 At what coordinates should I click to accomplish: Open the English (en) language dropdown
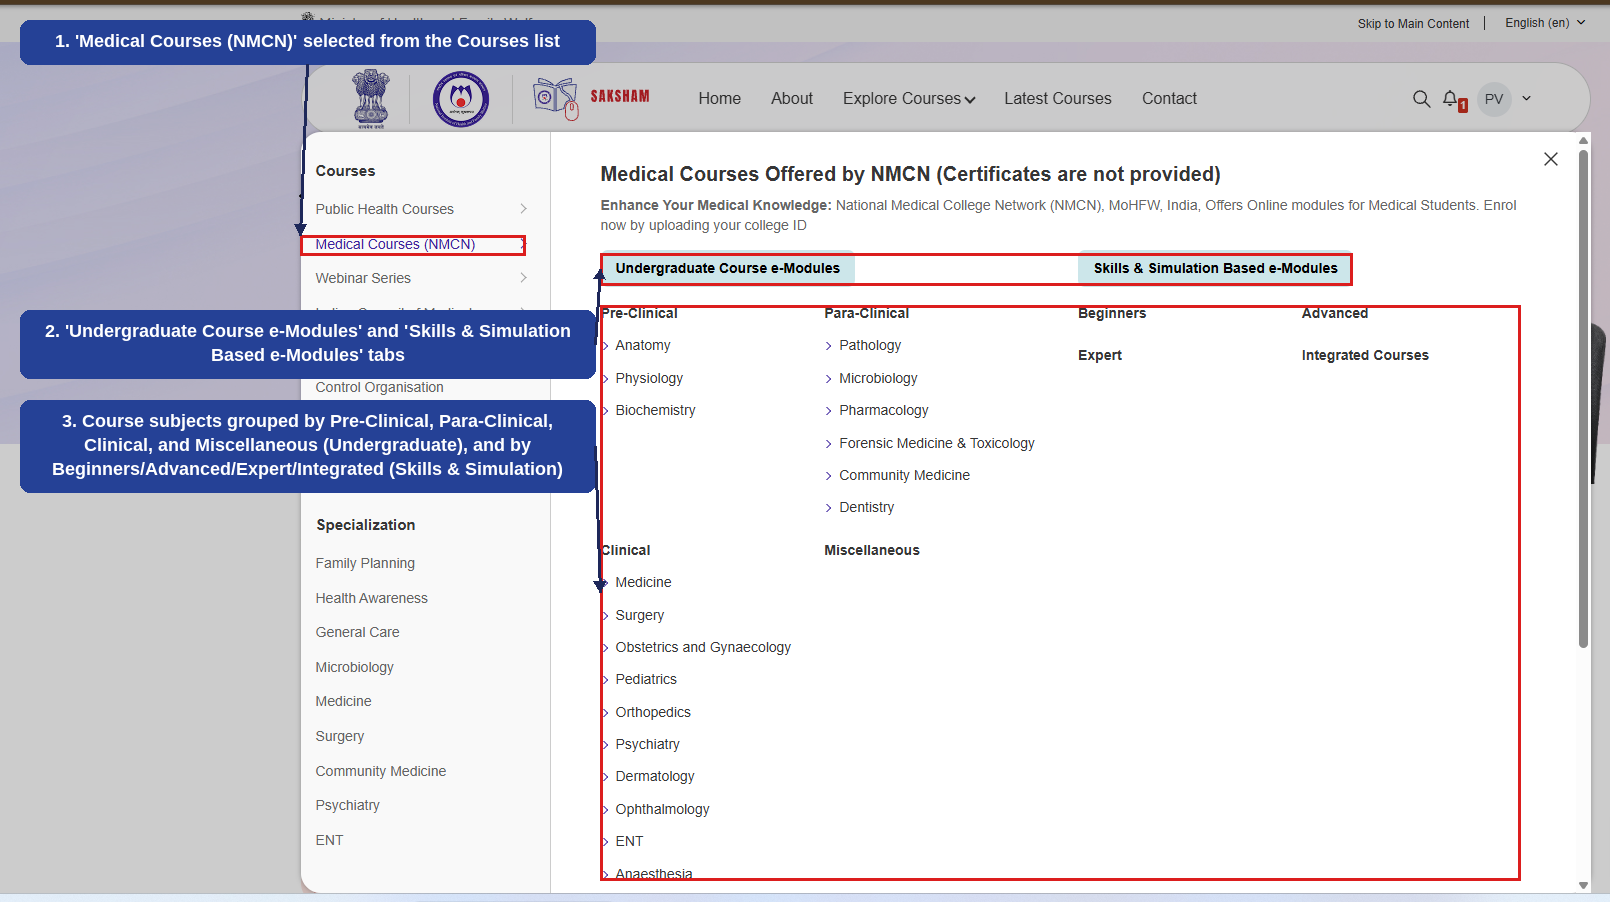tap(1545, 23)
